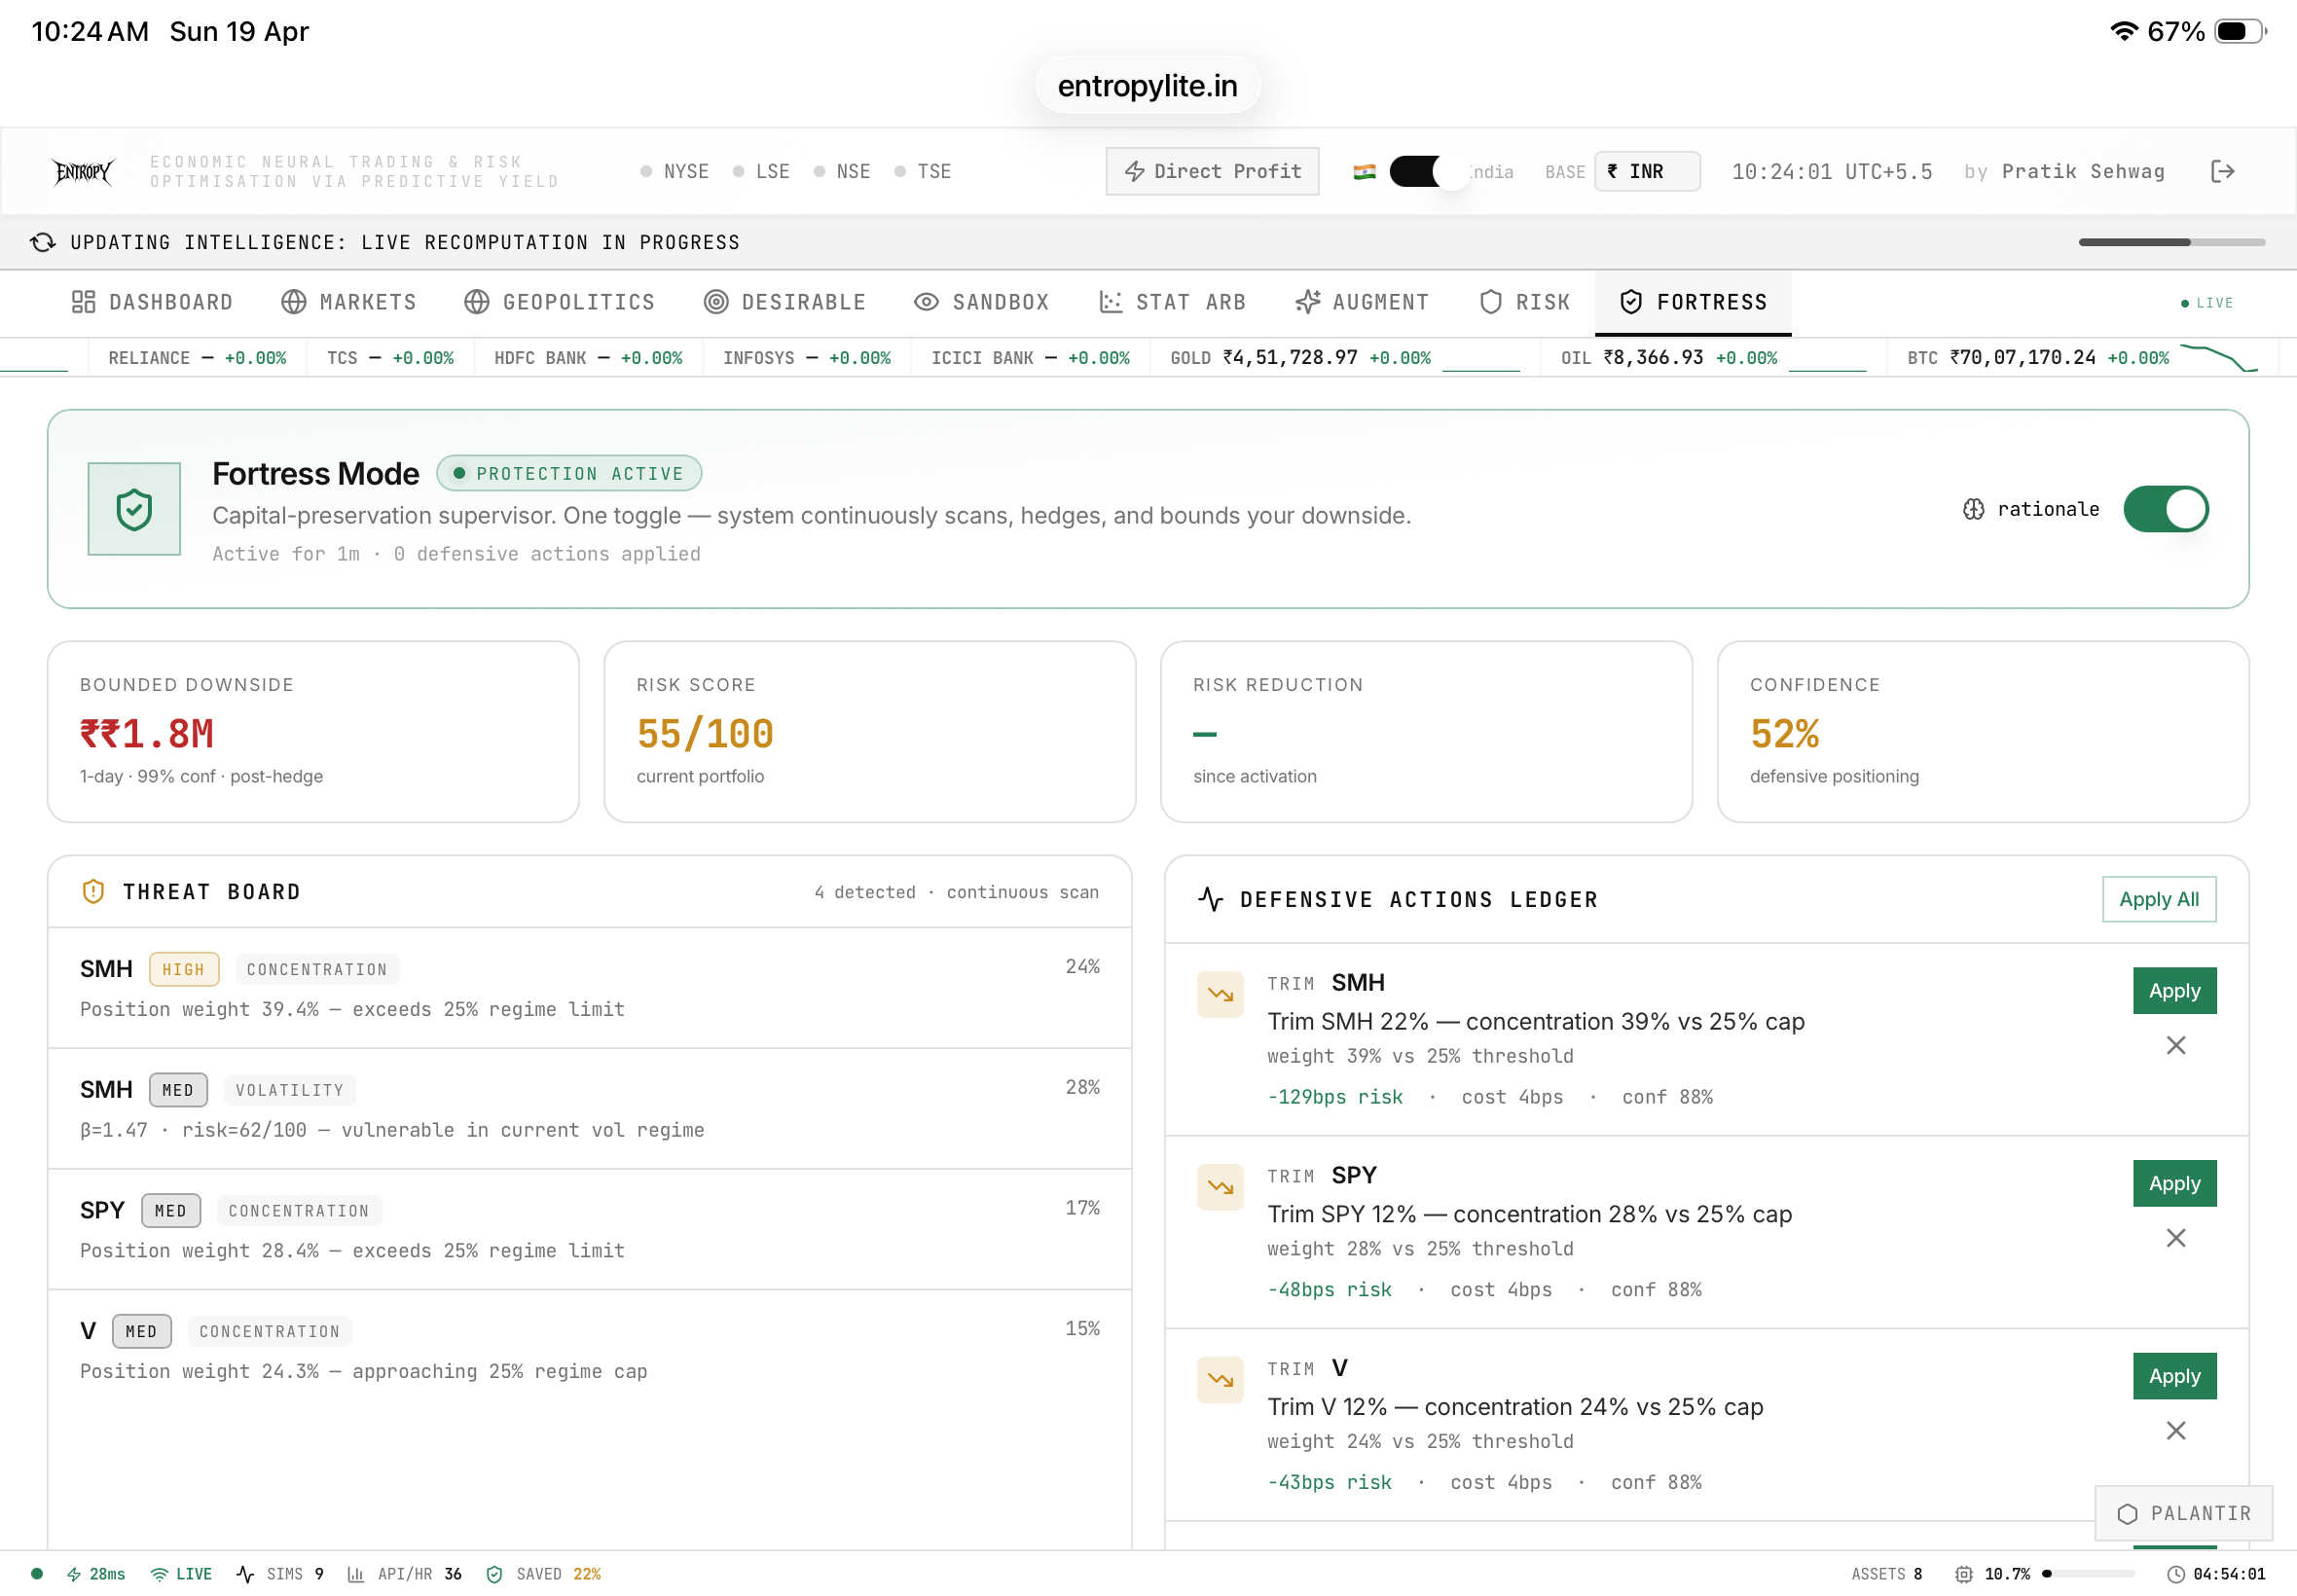Dismiss the TRIM SMH action

click(2174, 1045)
